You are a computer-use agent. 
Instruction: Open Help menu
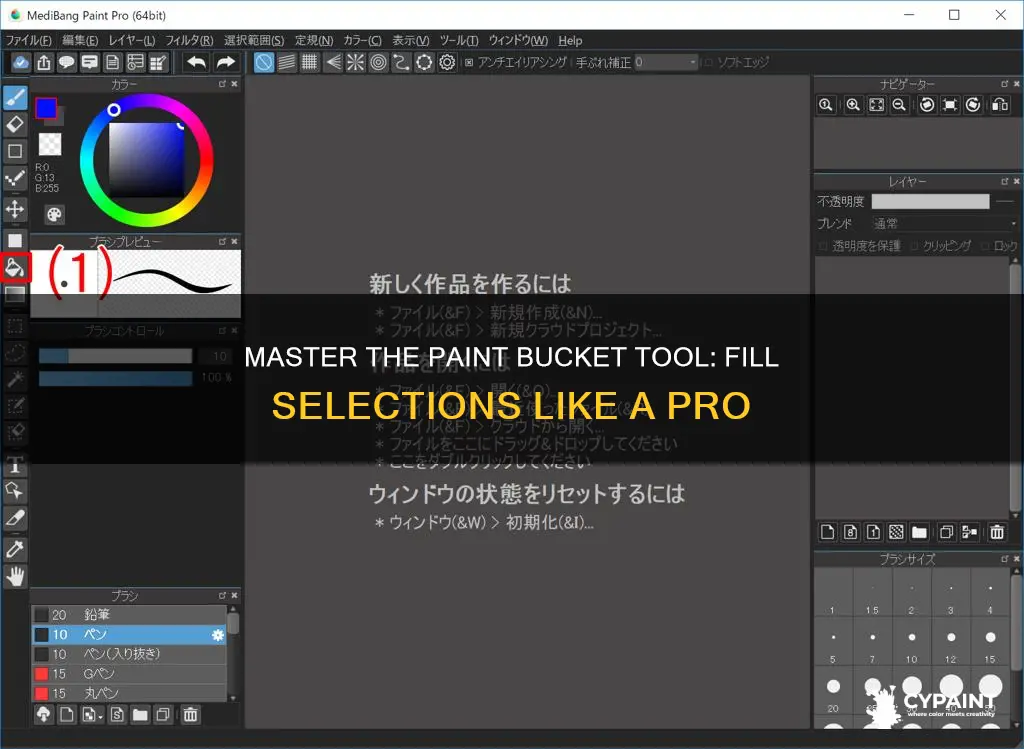coord(570,40)
